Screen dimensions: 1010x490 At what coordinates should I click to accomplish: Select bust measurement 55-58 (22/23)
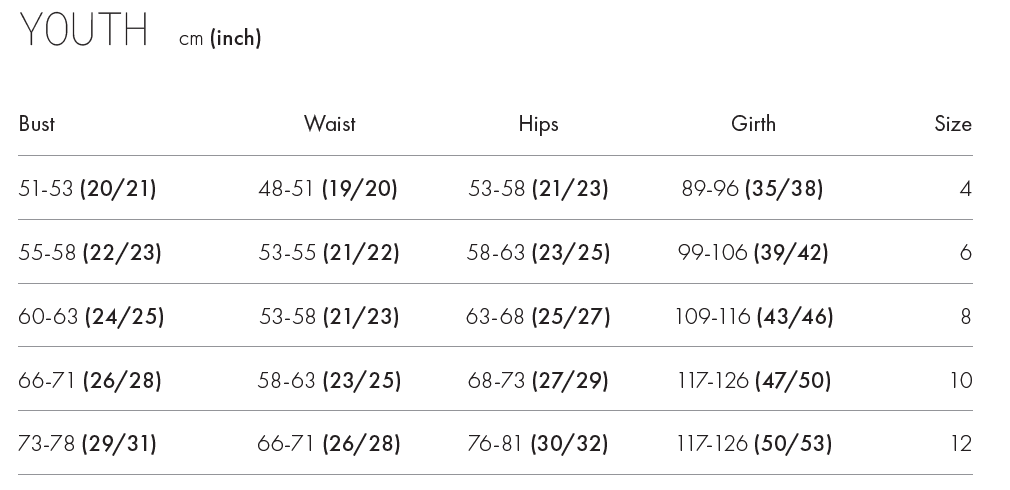90,252
